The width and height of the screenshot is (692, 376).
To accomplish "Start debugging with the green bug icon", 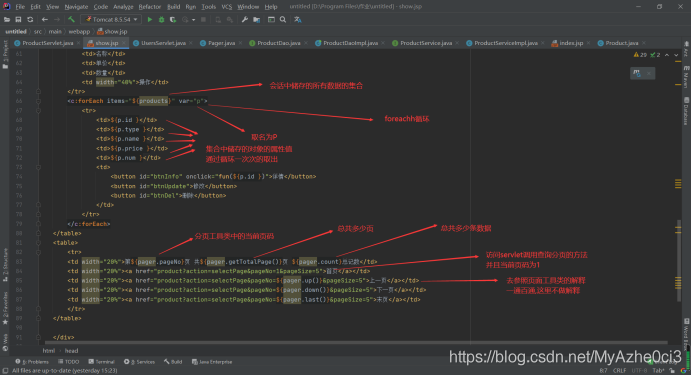I will [x=161, y=19].
